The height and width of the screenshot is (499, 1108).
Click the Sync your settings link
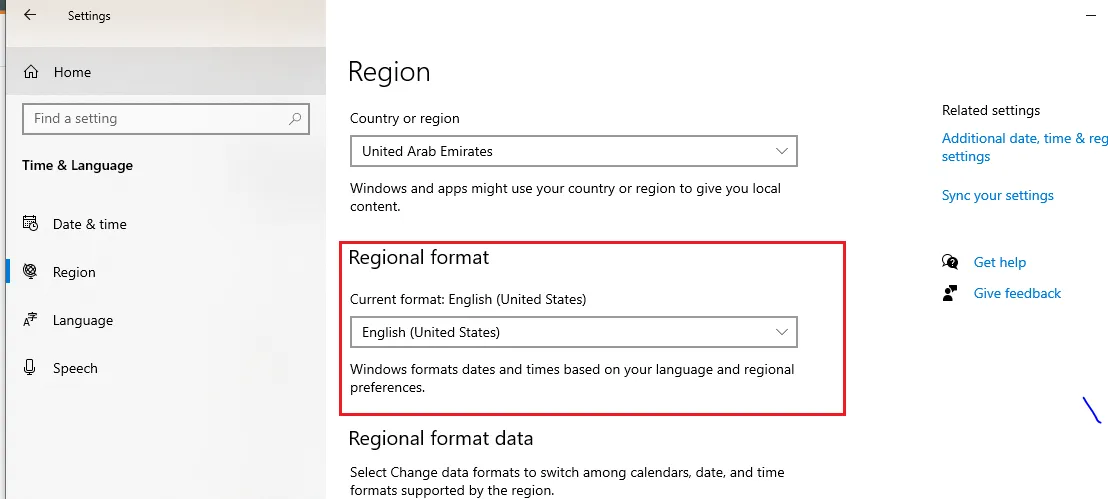[997, 195]
